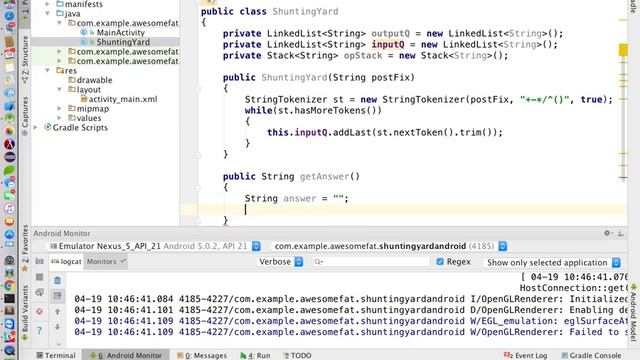Toggle the scroll-to-end icon in logcat

58,296
